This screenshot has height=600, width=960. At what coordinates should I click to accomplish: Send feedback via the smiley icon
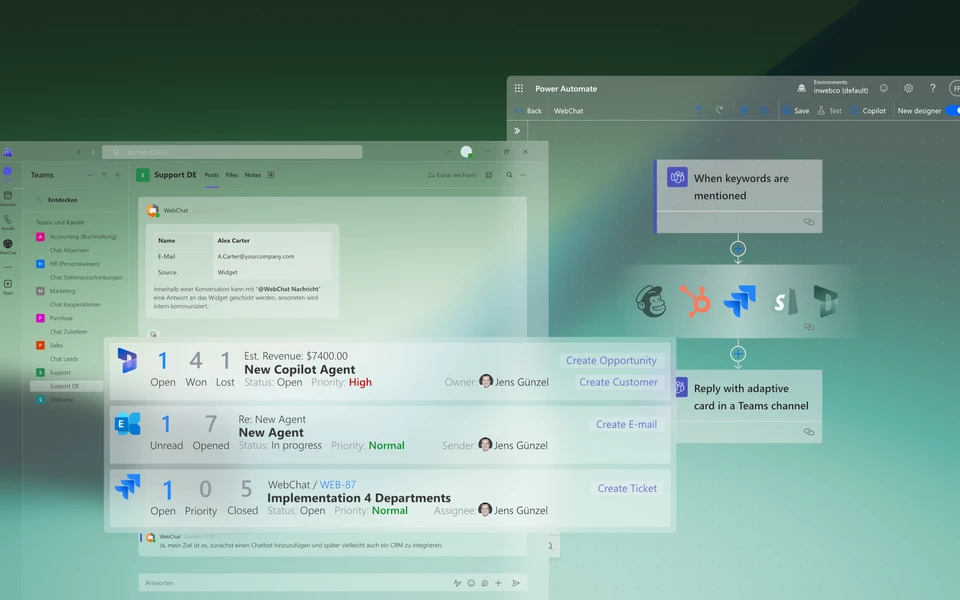[x=883, y=88]
